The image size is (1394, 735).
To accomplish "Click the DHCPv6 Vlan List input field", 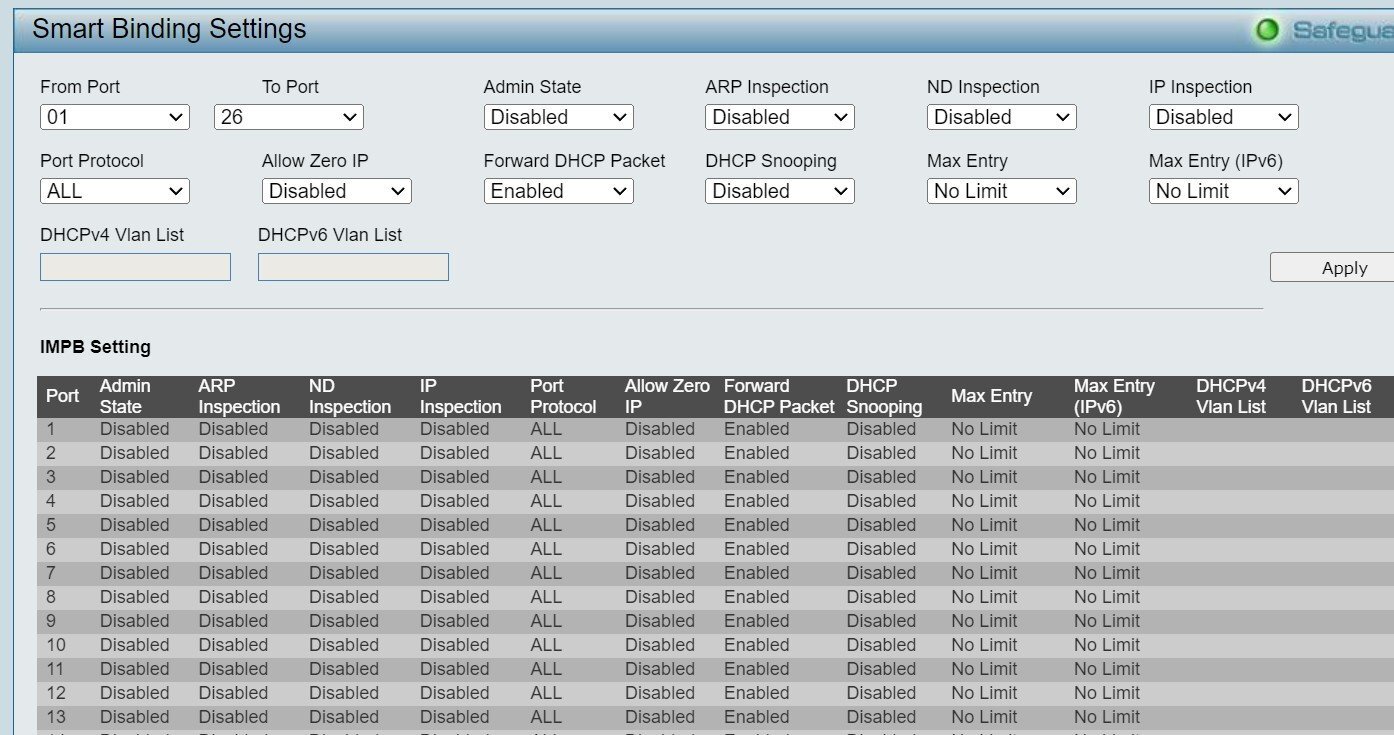I will coord(353,267).
